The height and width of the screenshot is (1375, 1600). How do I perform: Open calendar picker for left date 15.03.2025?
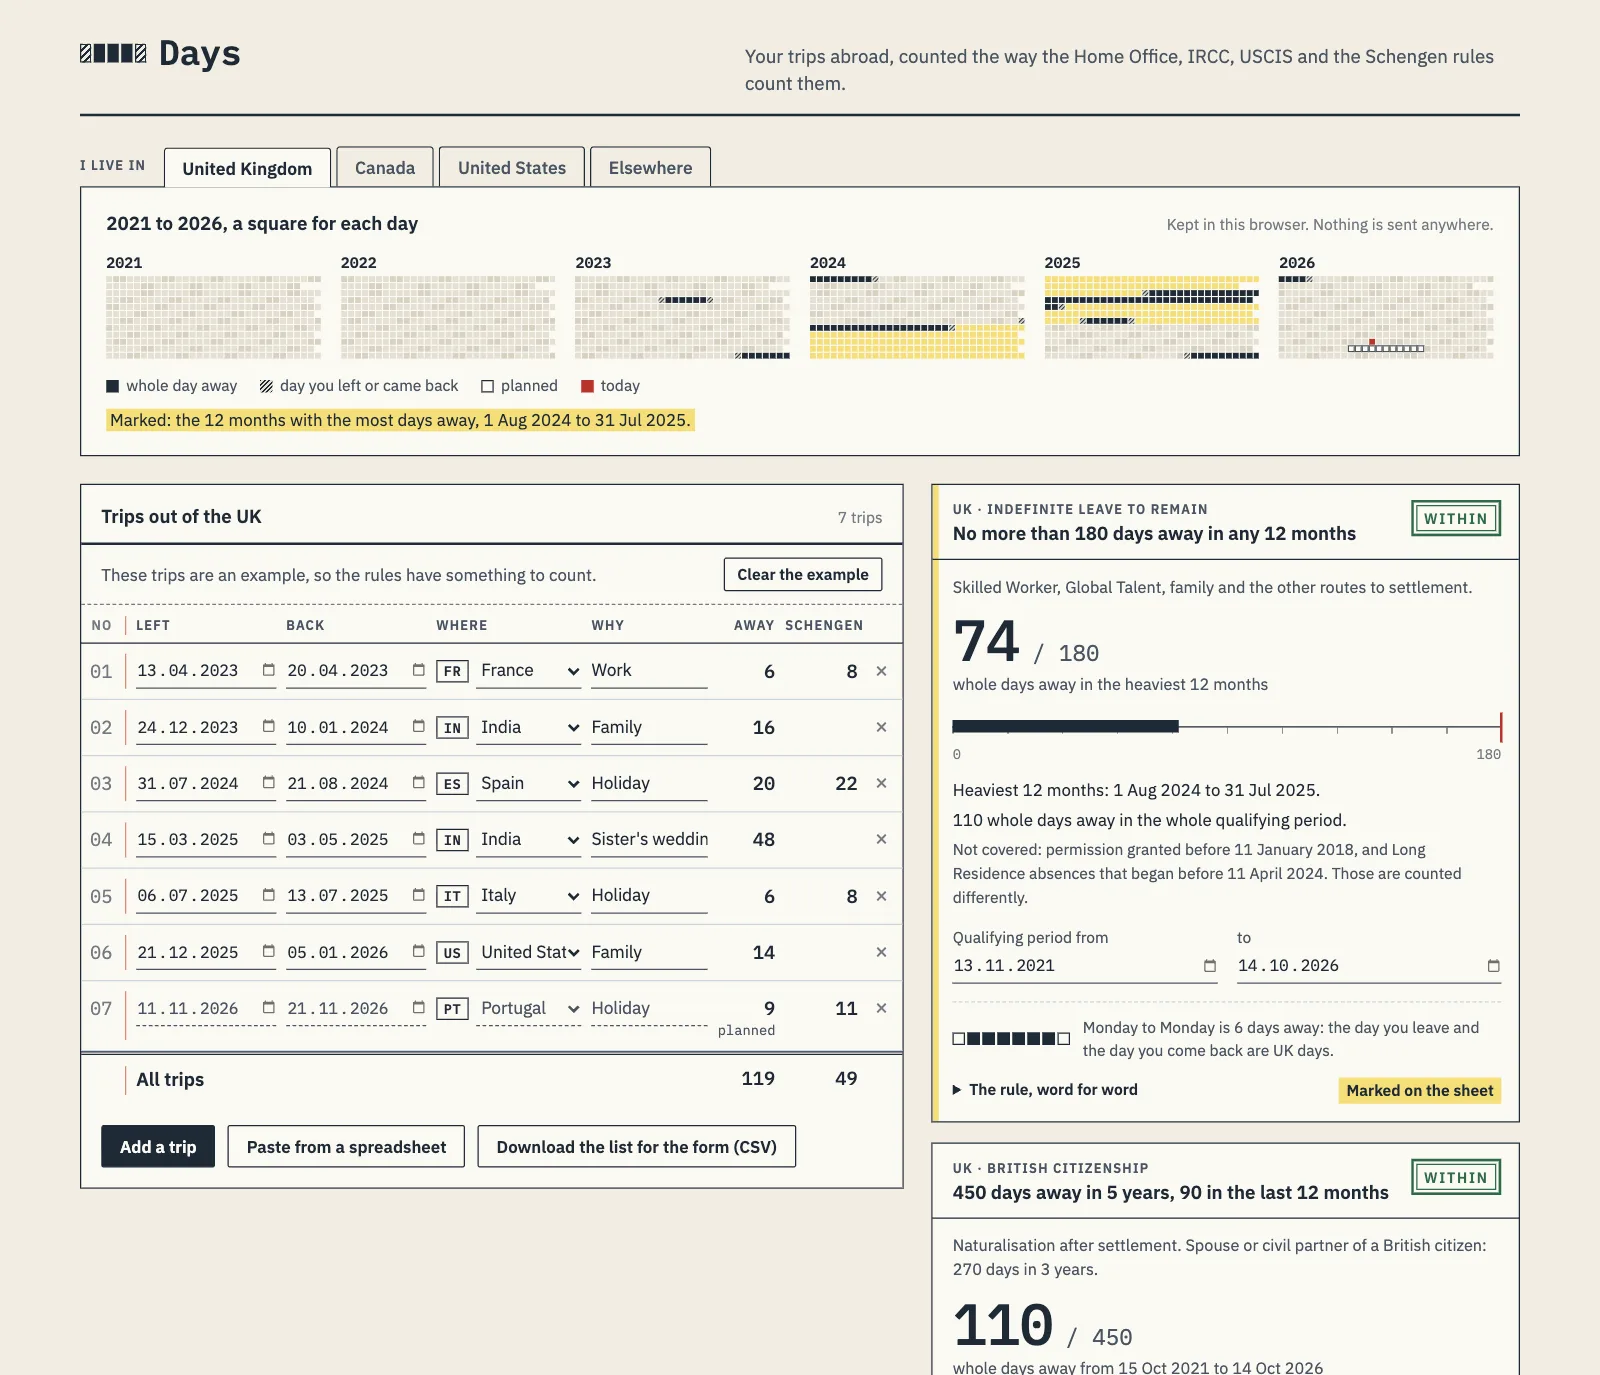click(268, 839)
